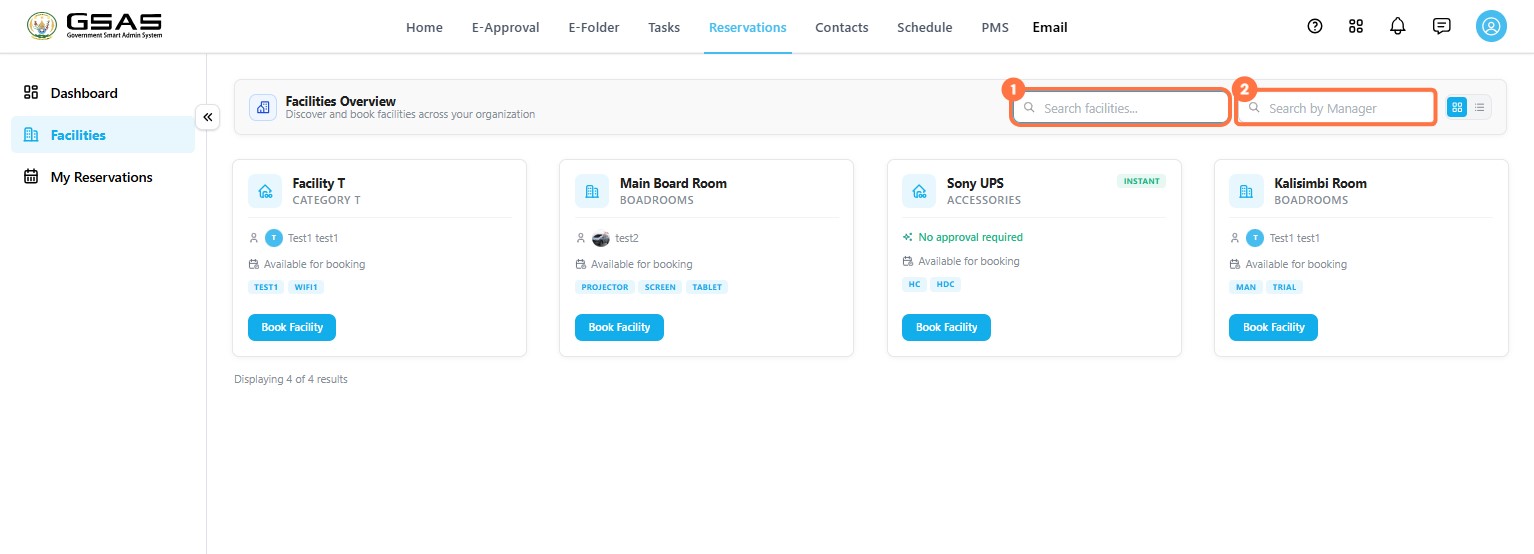
Task: Open the help question mark icon
Action: (1315, 27)
